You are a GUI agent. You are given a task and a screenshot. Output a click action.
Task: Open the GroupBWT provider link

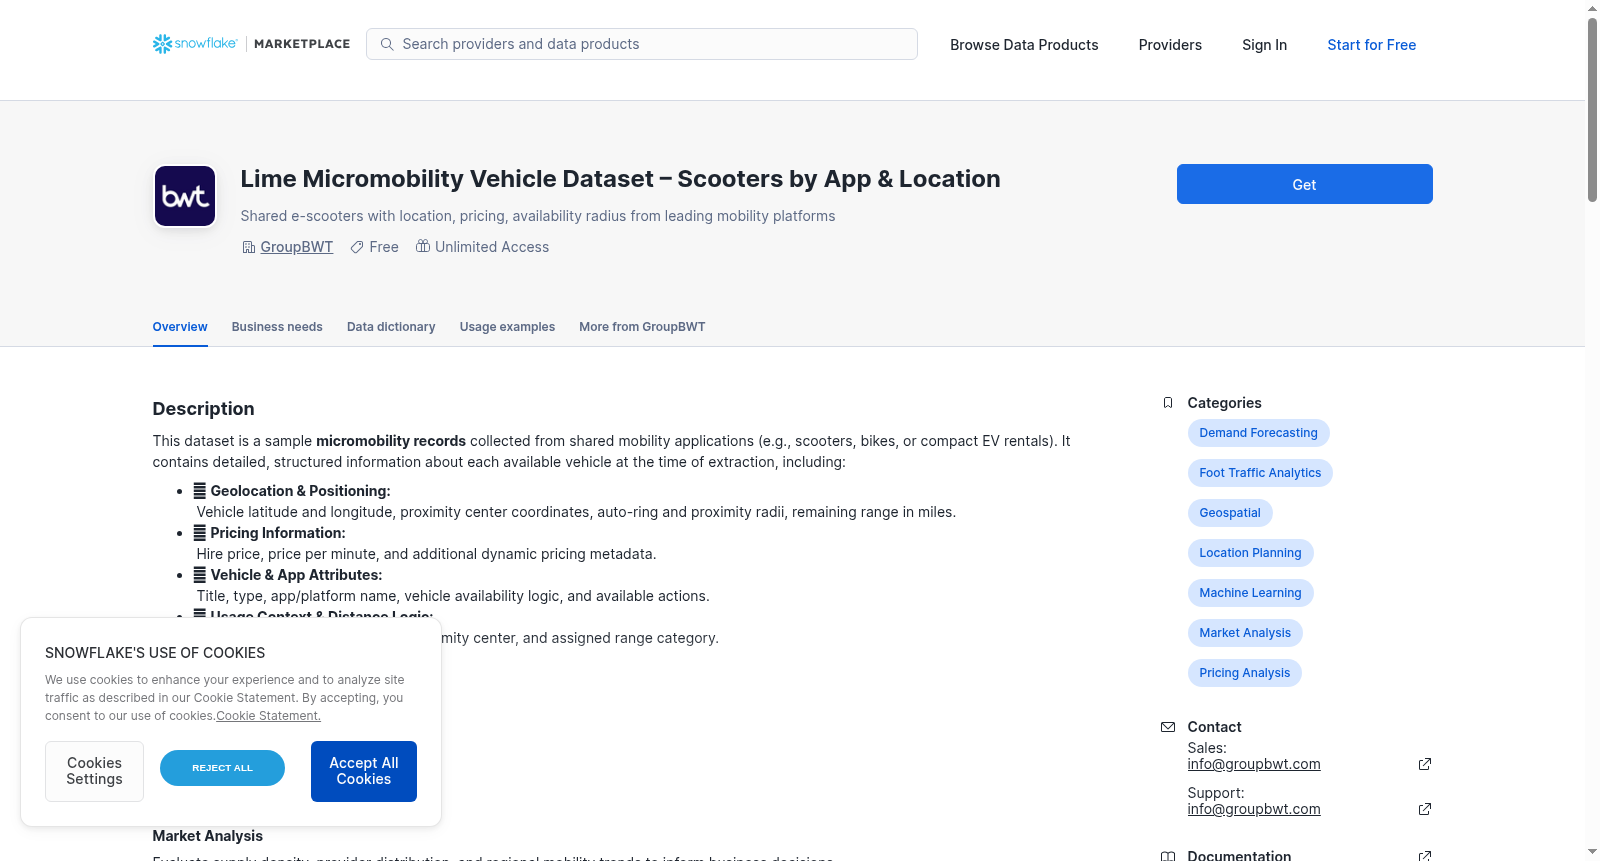tap(296, 247)
